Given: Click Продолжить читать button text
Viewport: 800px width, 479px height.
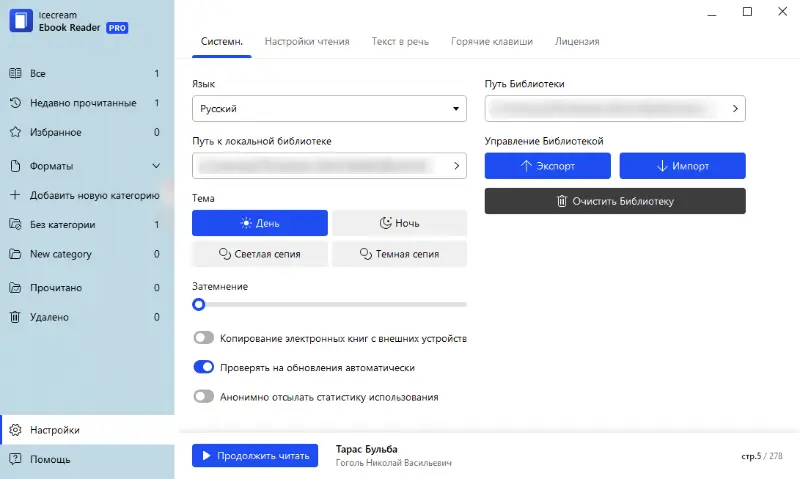Looking at the screenshot, I should pos(263,456).
